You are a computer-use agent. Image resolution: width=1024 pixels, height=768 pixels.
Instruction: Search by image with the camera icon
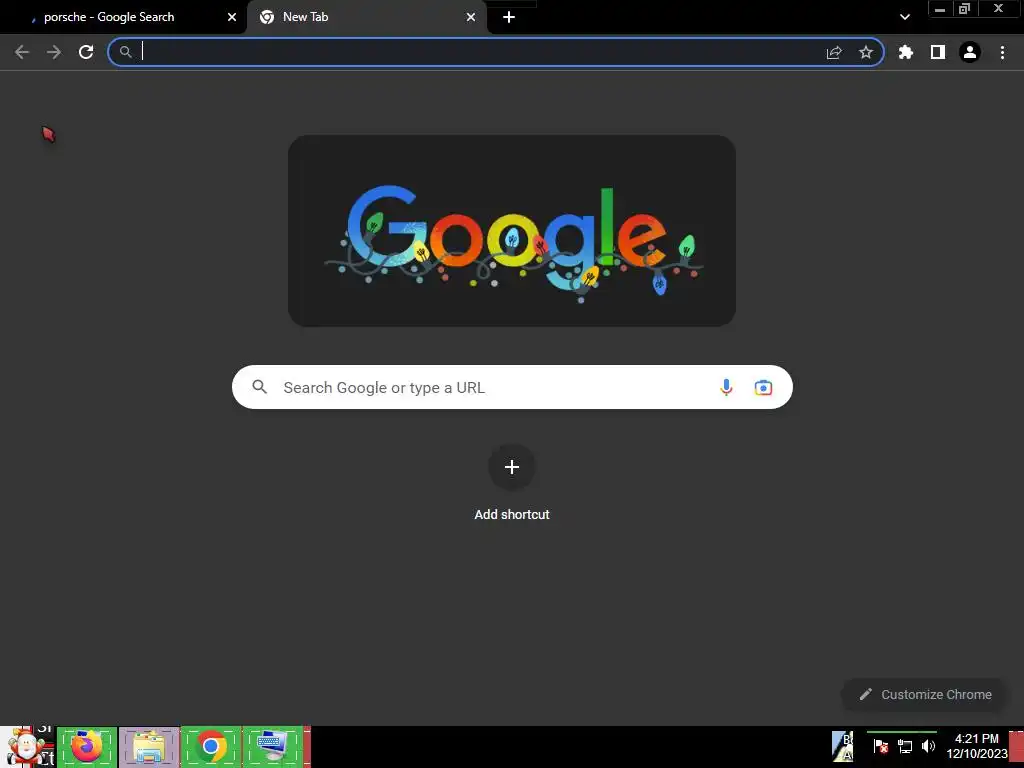click(763, 387)
